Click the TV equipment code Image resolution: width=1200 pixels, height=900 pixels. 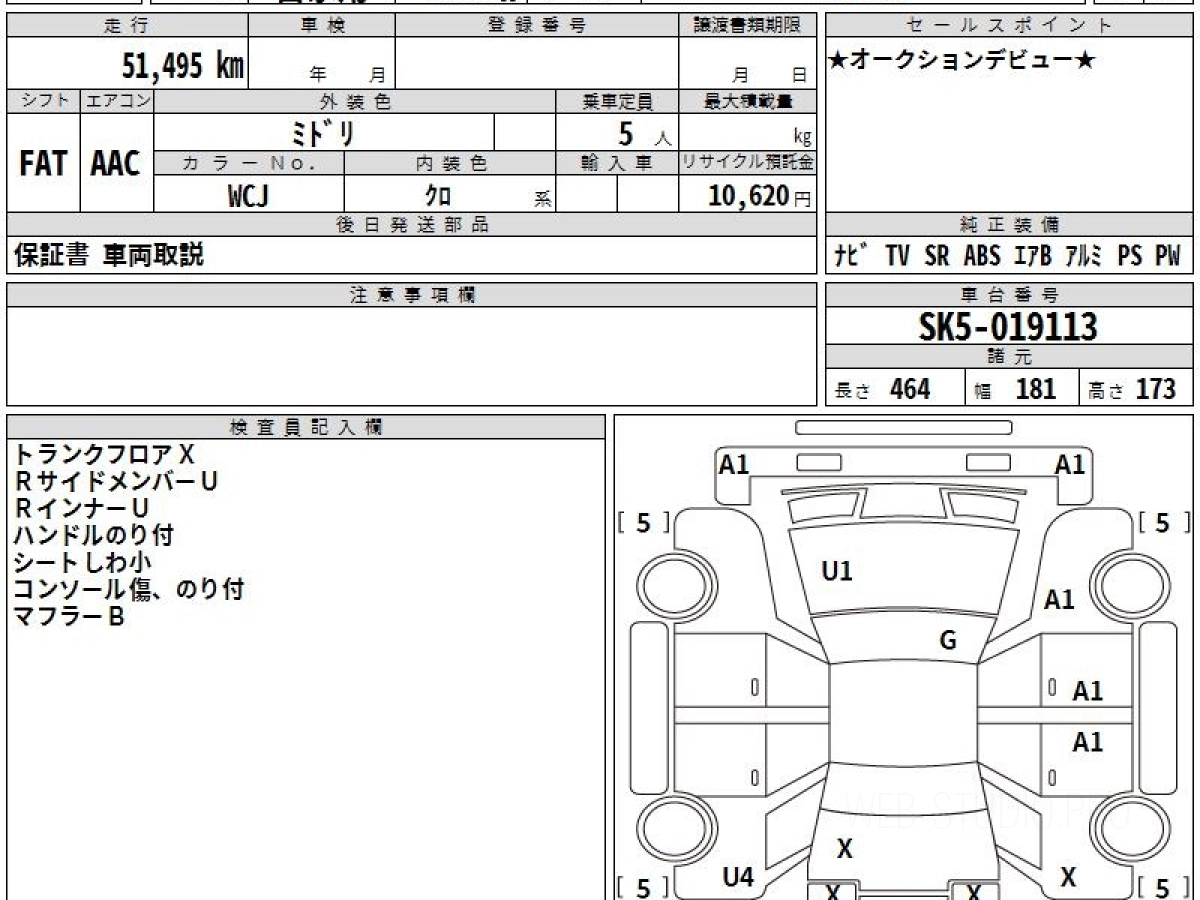point(897,256)
